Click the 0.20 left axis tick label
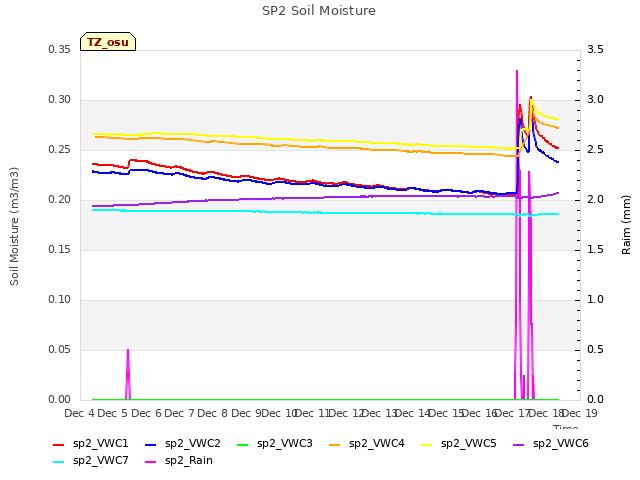This screenshot has width=640, height=480. coord(60,200)
